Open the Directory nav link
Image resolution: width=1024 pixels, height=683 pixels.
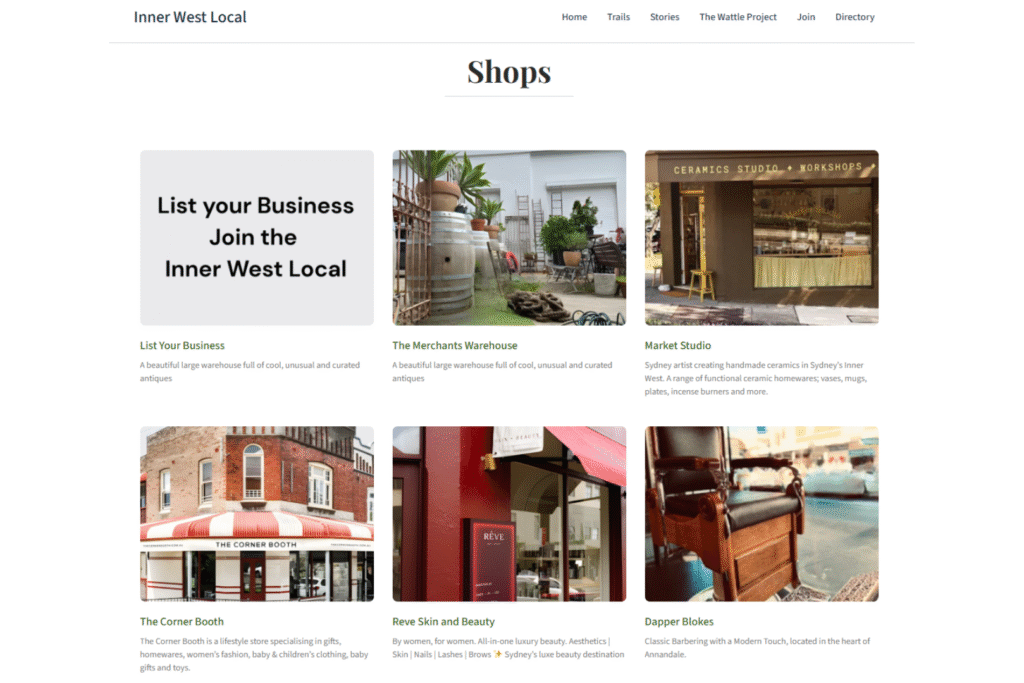click(x=854, y=17)
